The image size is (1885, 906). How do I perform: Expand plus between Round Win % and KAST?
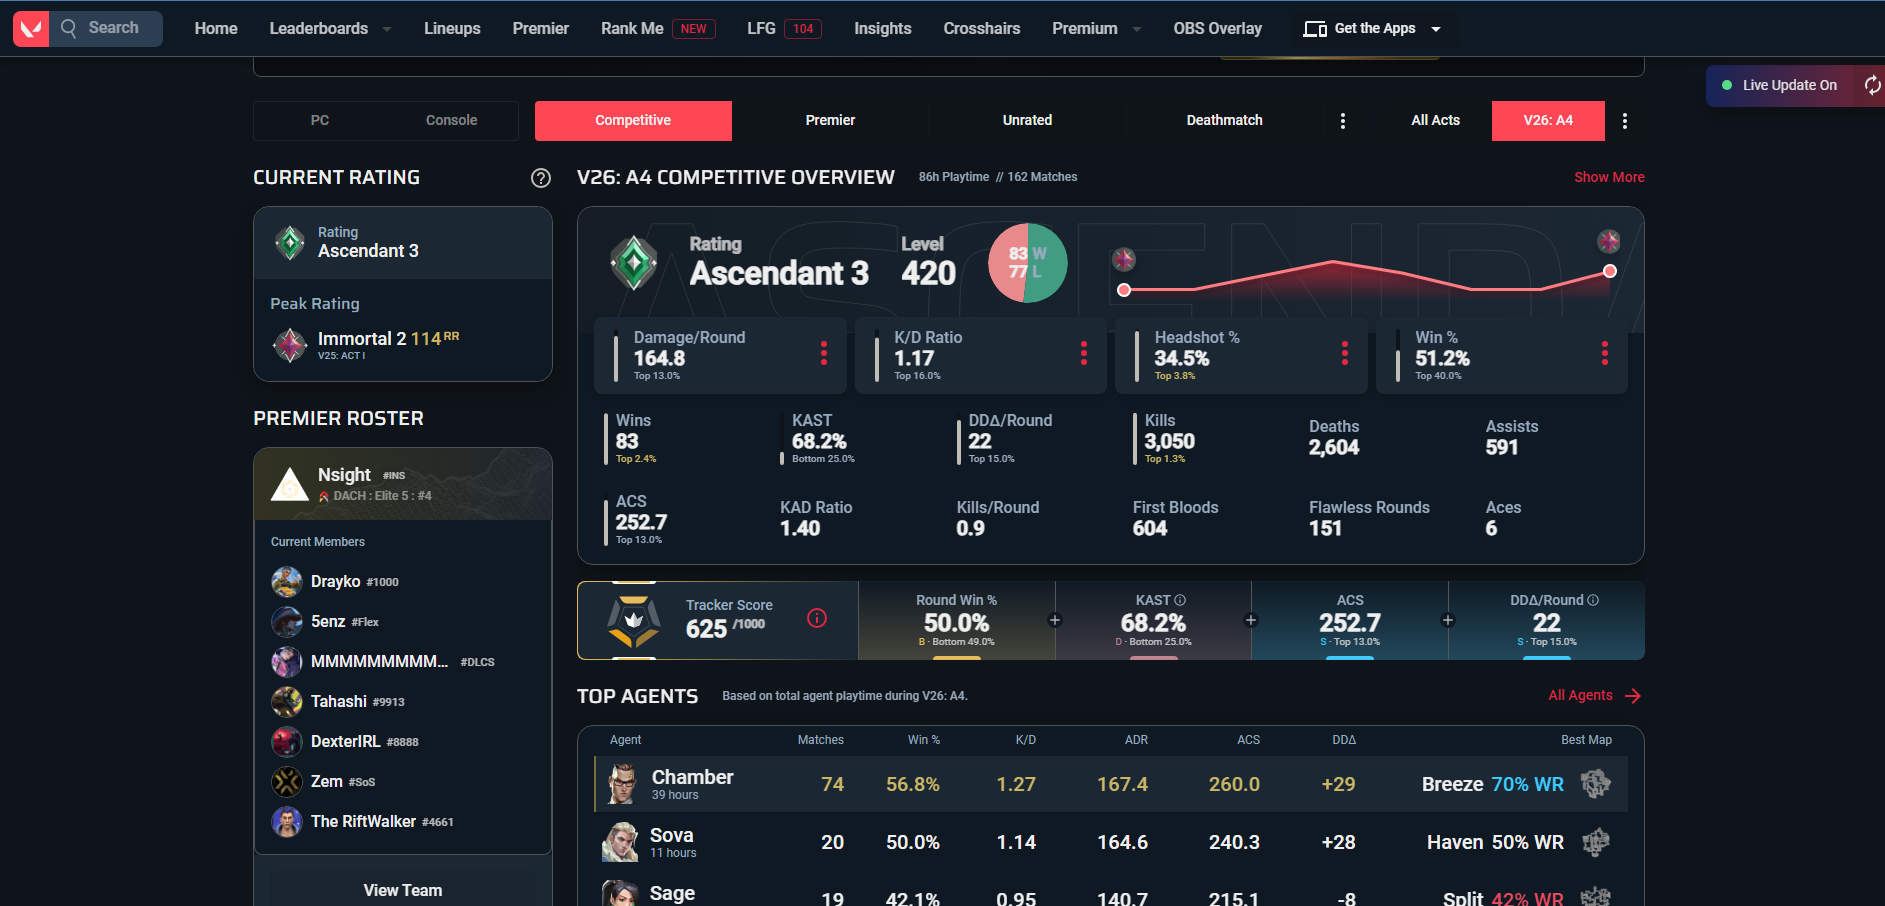click(x=1055, y=620)
